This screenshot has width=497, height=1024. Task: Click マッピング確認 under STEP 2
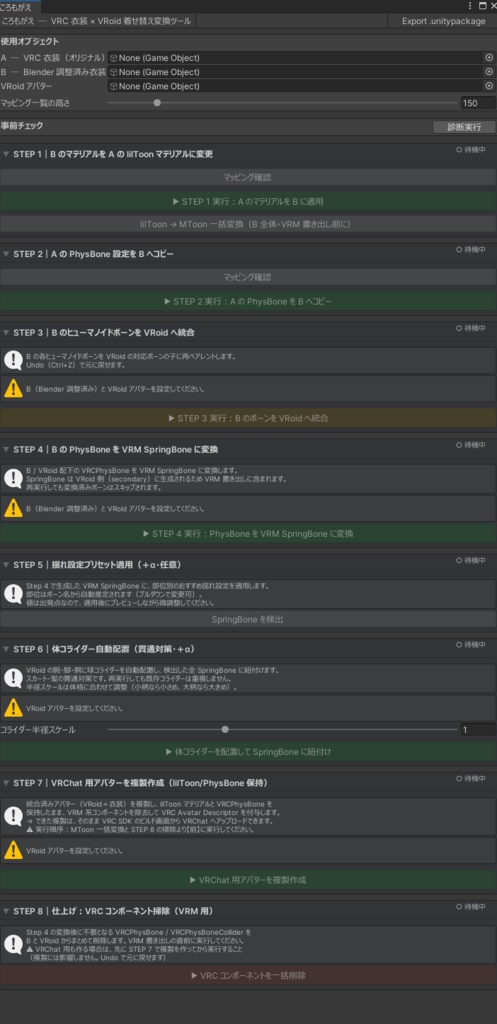coord(248,277)
